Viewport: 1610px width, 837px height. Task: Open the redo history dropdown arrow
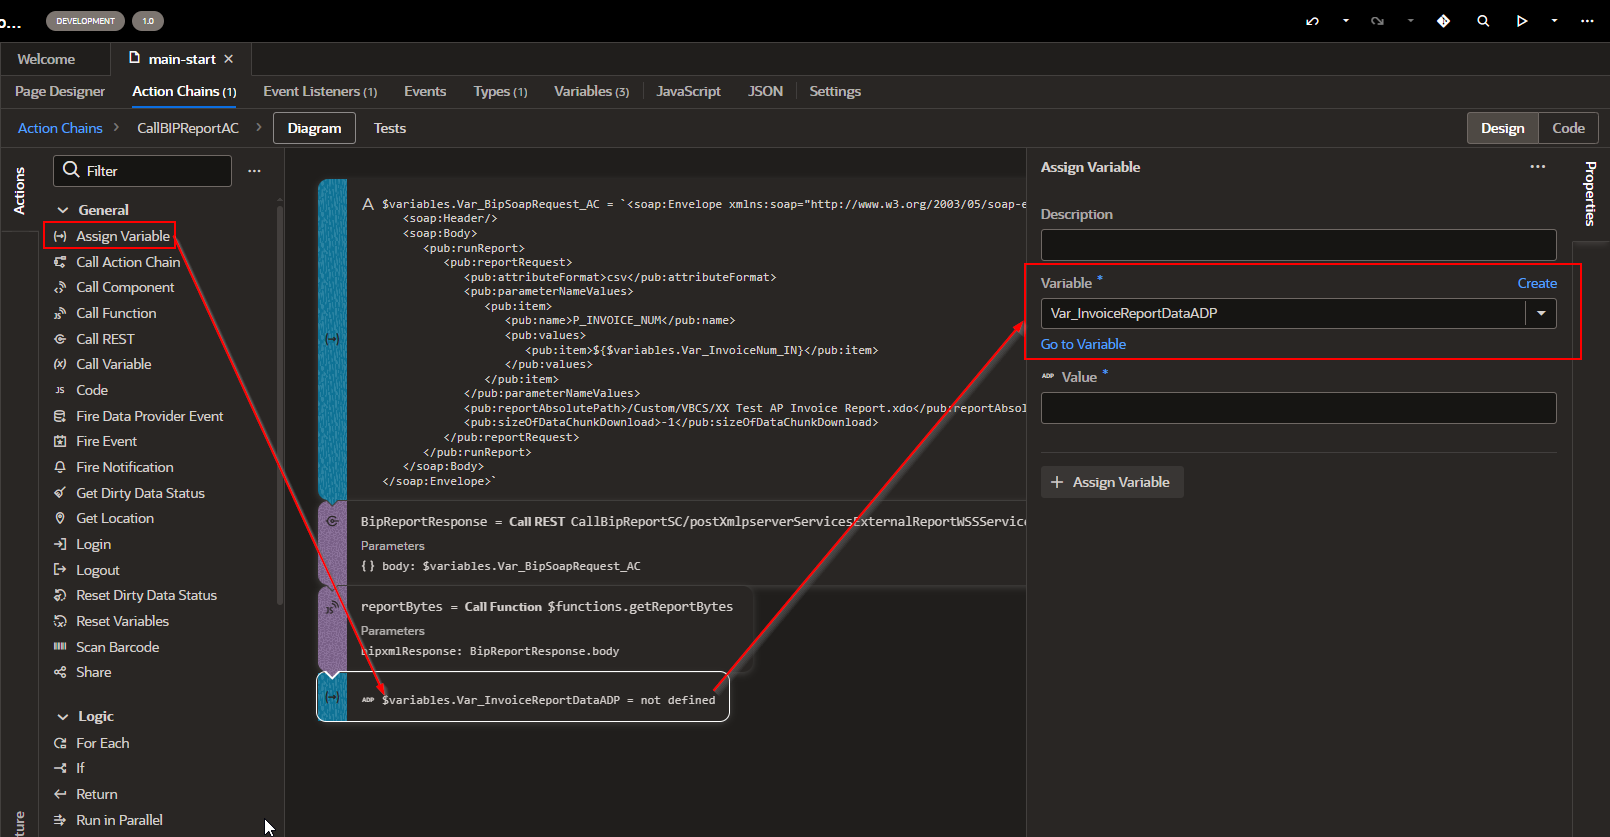(1411, 21)
